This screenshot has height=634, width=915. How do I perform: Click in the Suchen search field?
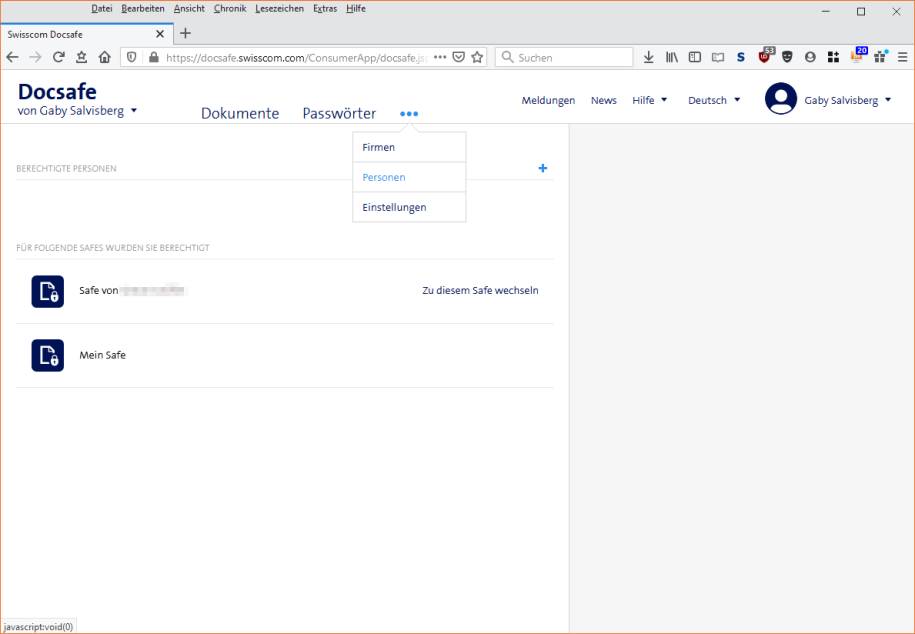point(564,57)
